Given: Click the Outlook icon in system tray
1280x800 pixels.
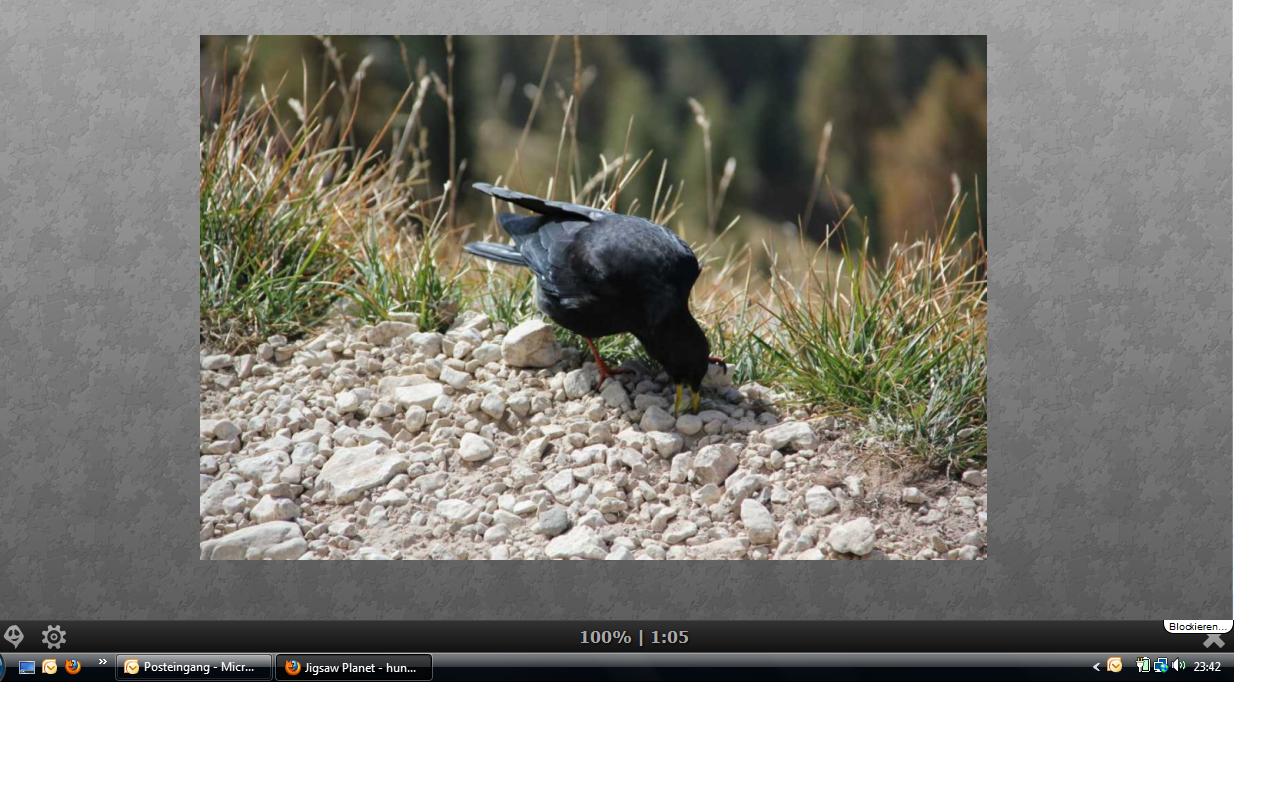Looking at the screenshot, I should (1115, 666).
